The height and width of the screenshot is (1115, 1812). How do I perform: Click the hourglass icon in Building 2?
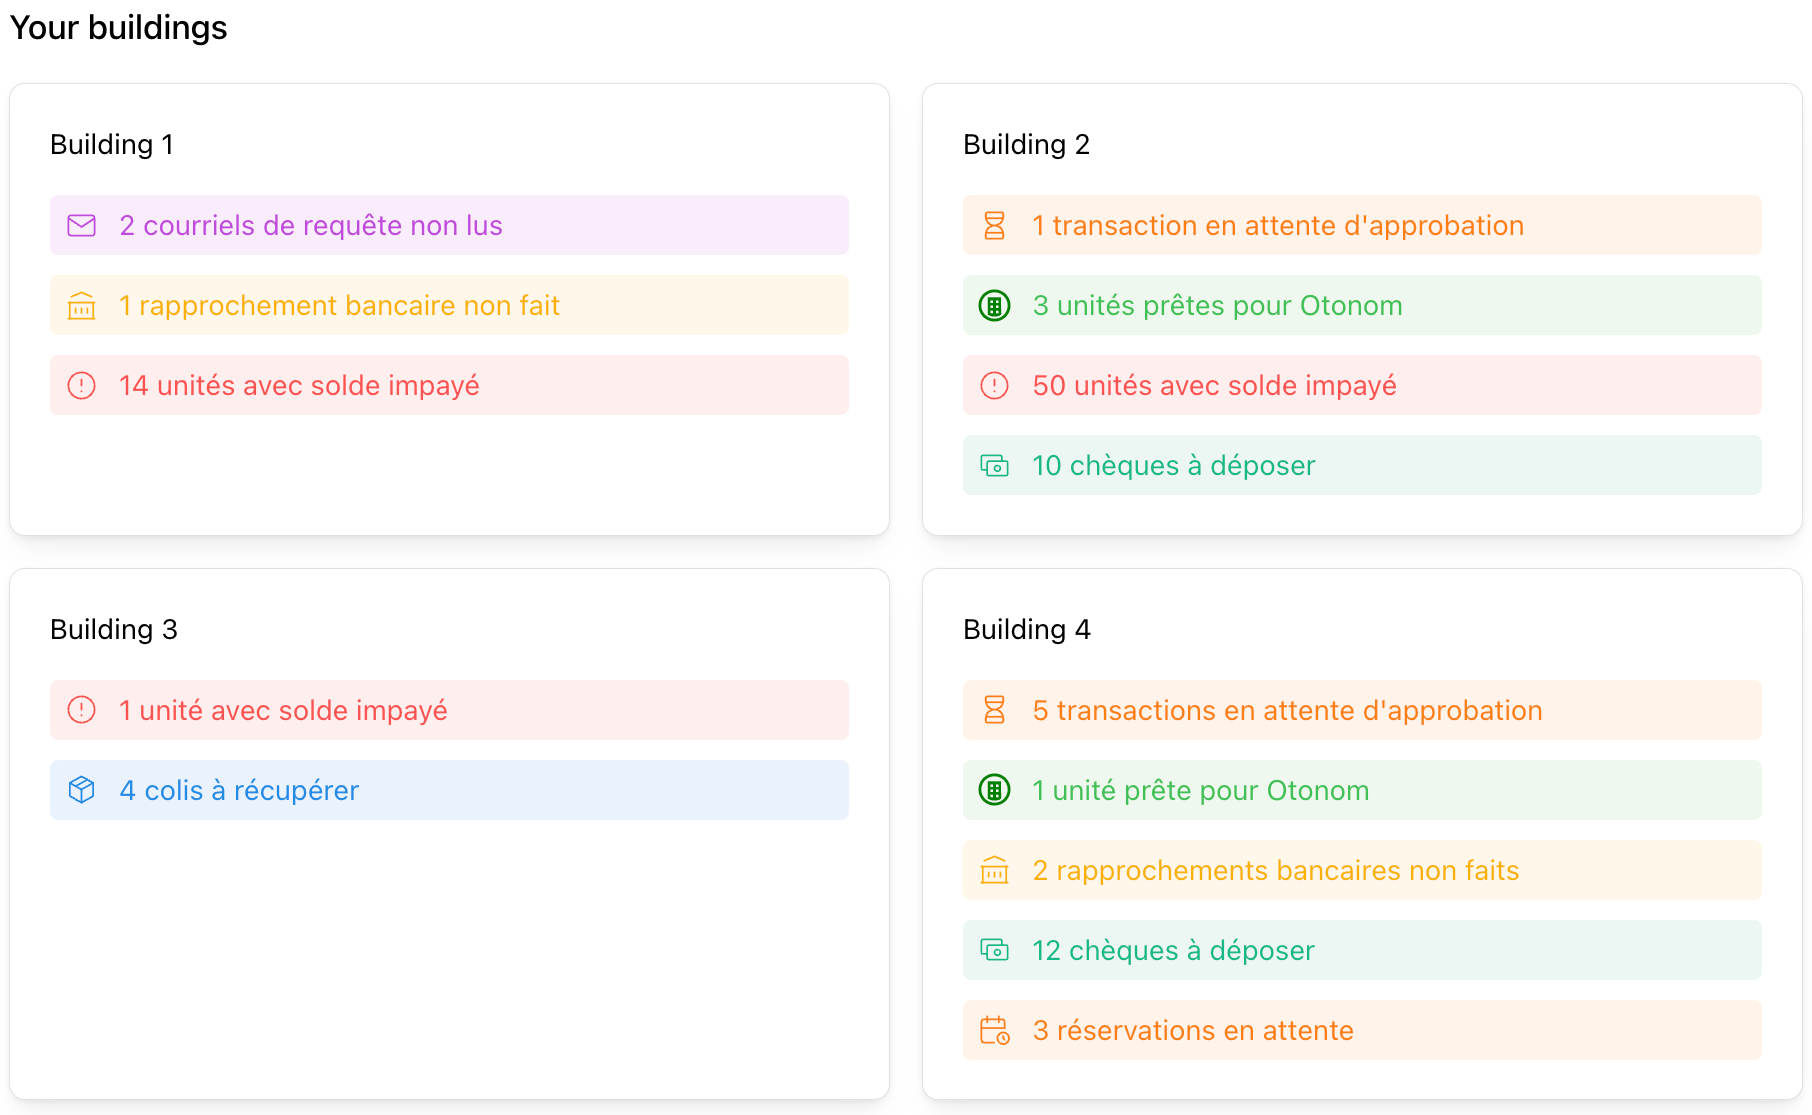994,226
